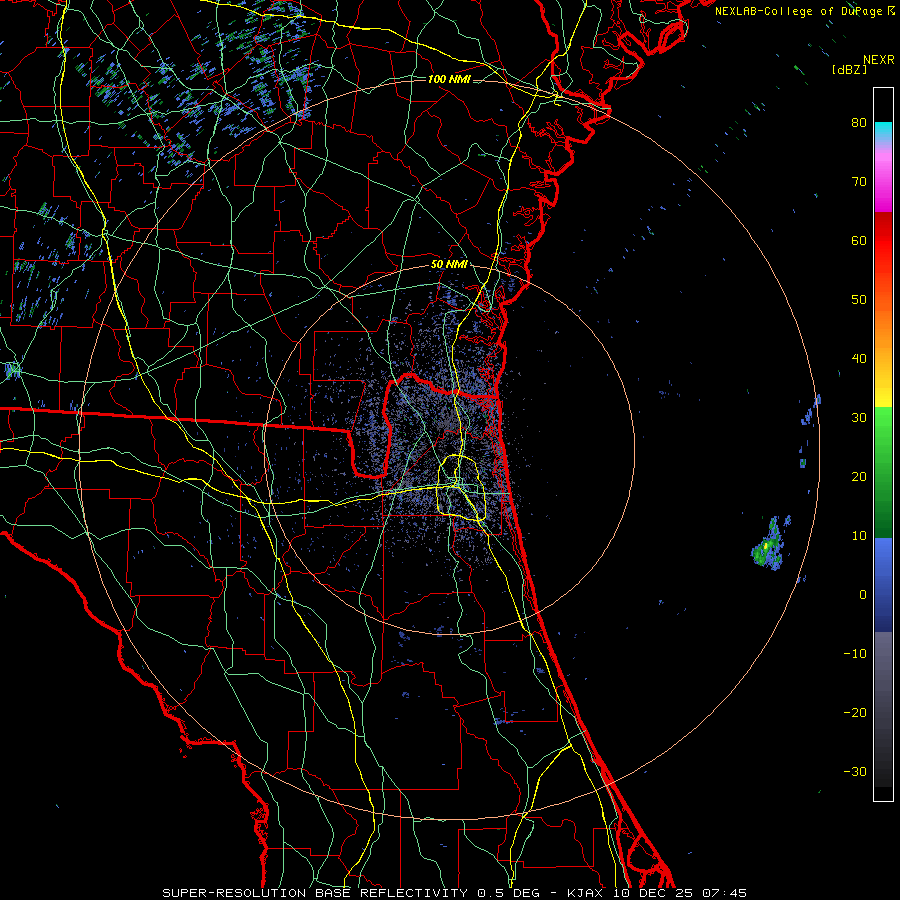Screen dimensions: 900x900
Task: Click the 80 value on the dBZ scale
Action: click(859, 122)
